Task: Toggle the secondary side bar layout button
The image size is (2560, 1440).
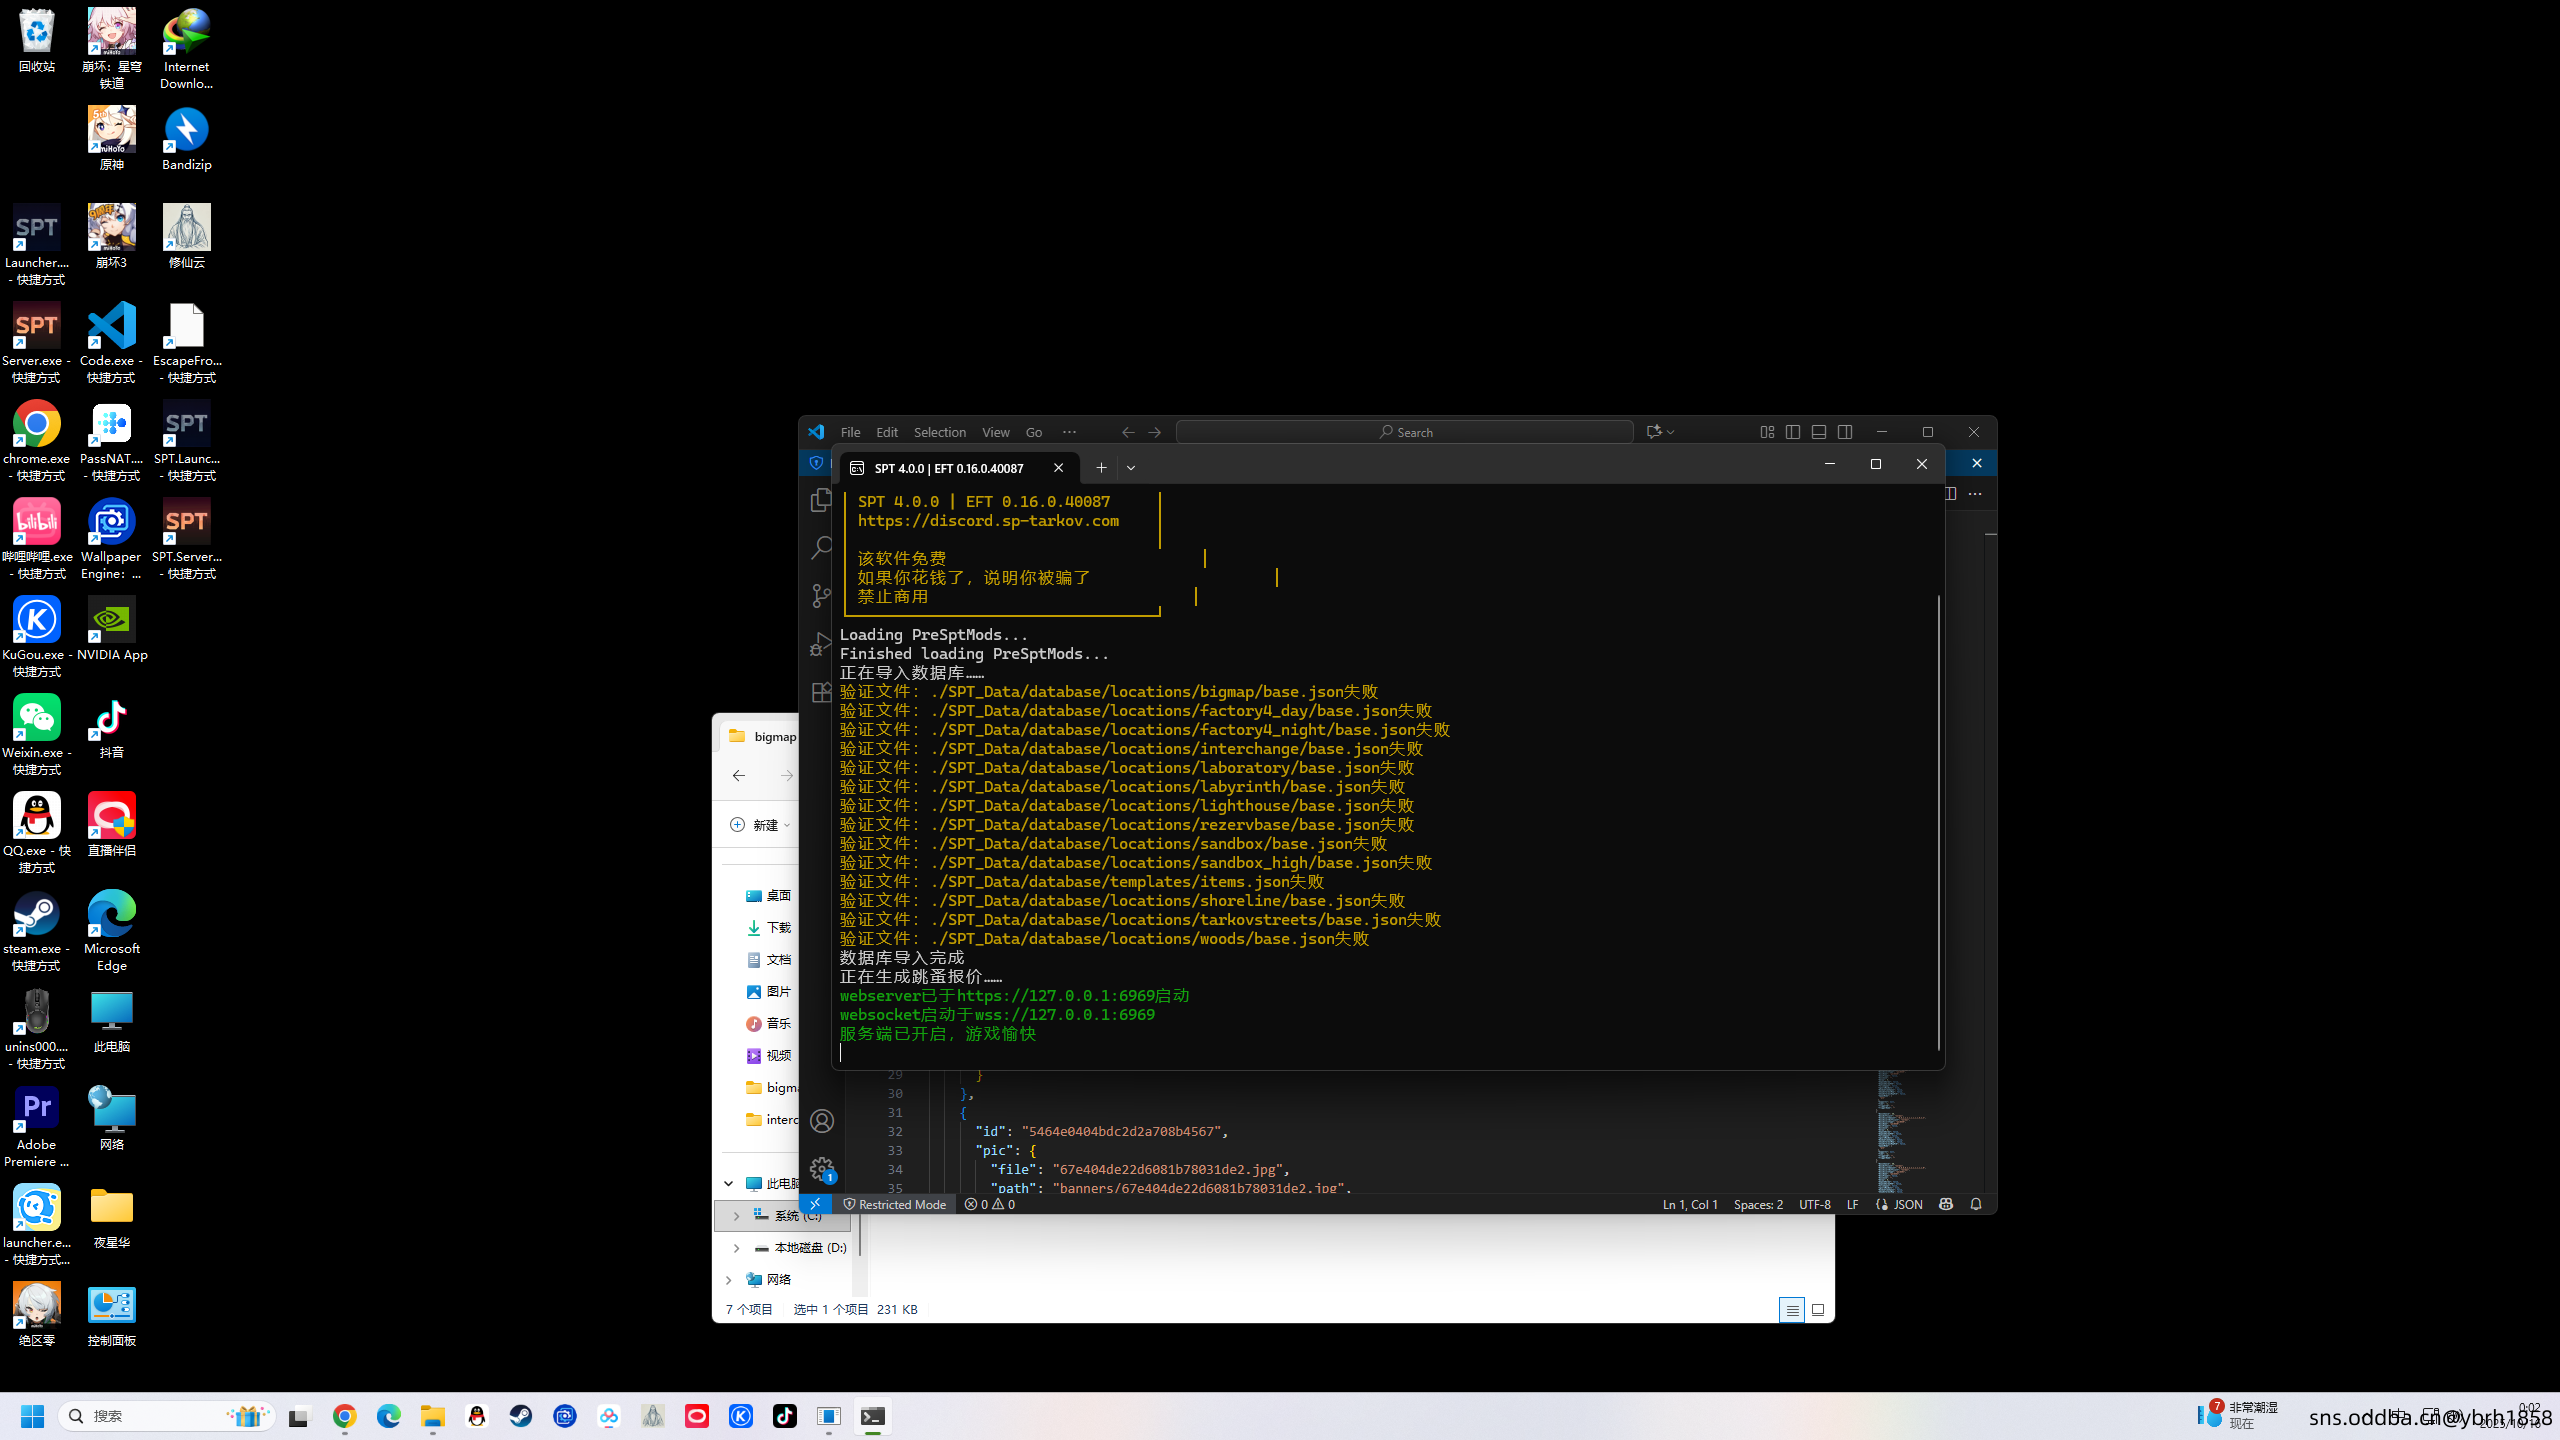Action: pos(1845,432)
